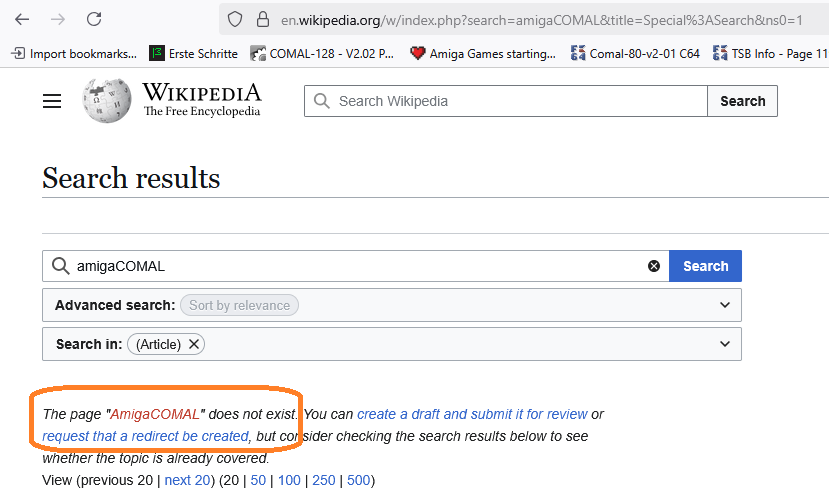
Task: Open the Amiga Games starting bookmark
Action: [x=483, y=53]
